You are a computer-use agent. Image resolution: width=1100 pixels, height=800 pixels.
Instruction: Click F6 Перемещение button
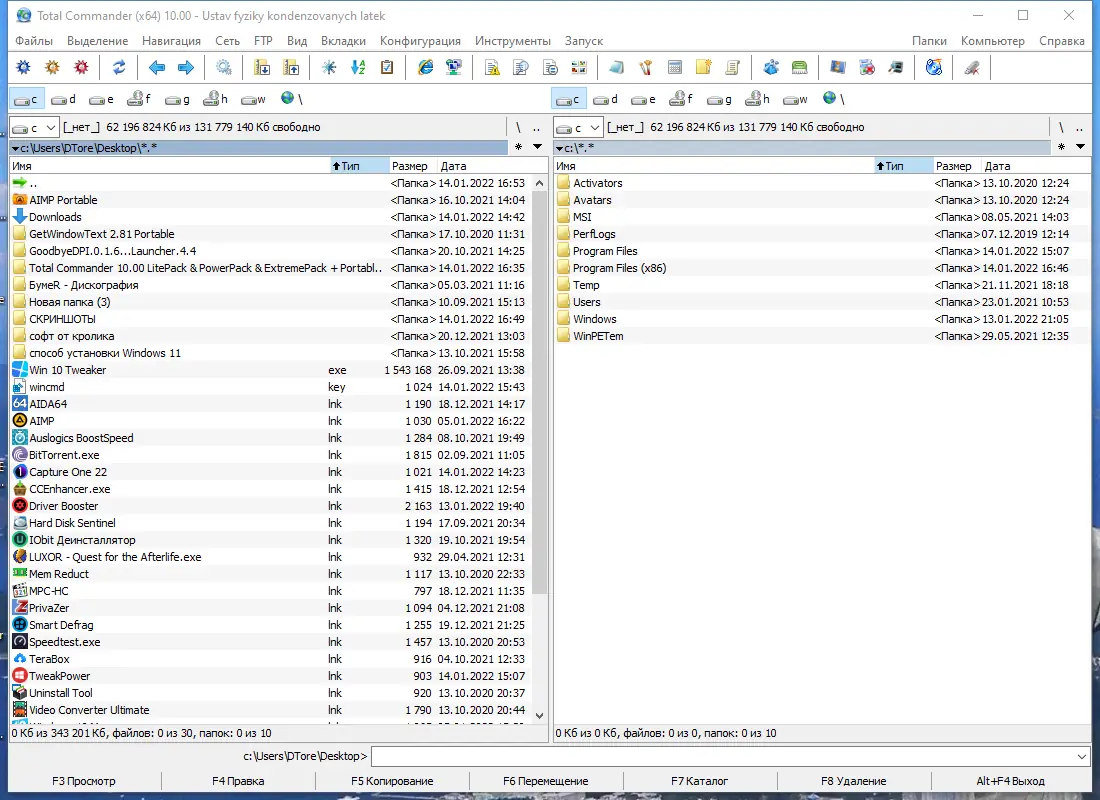(x=546, y=781)
